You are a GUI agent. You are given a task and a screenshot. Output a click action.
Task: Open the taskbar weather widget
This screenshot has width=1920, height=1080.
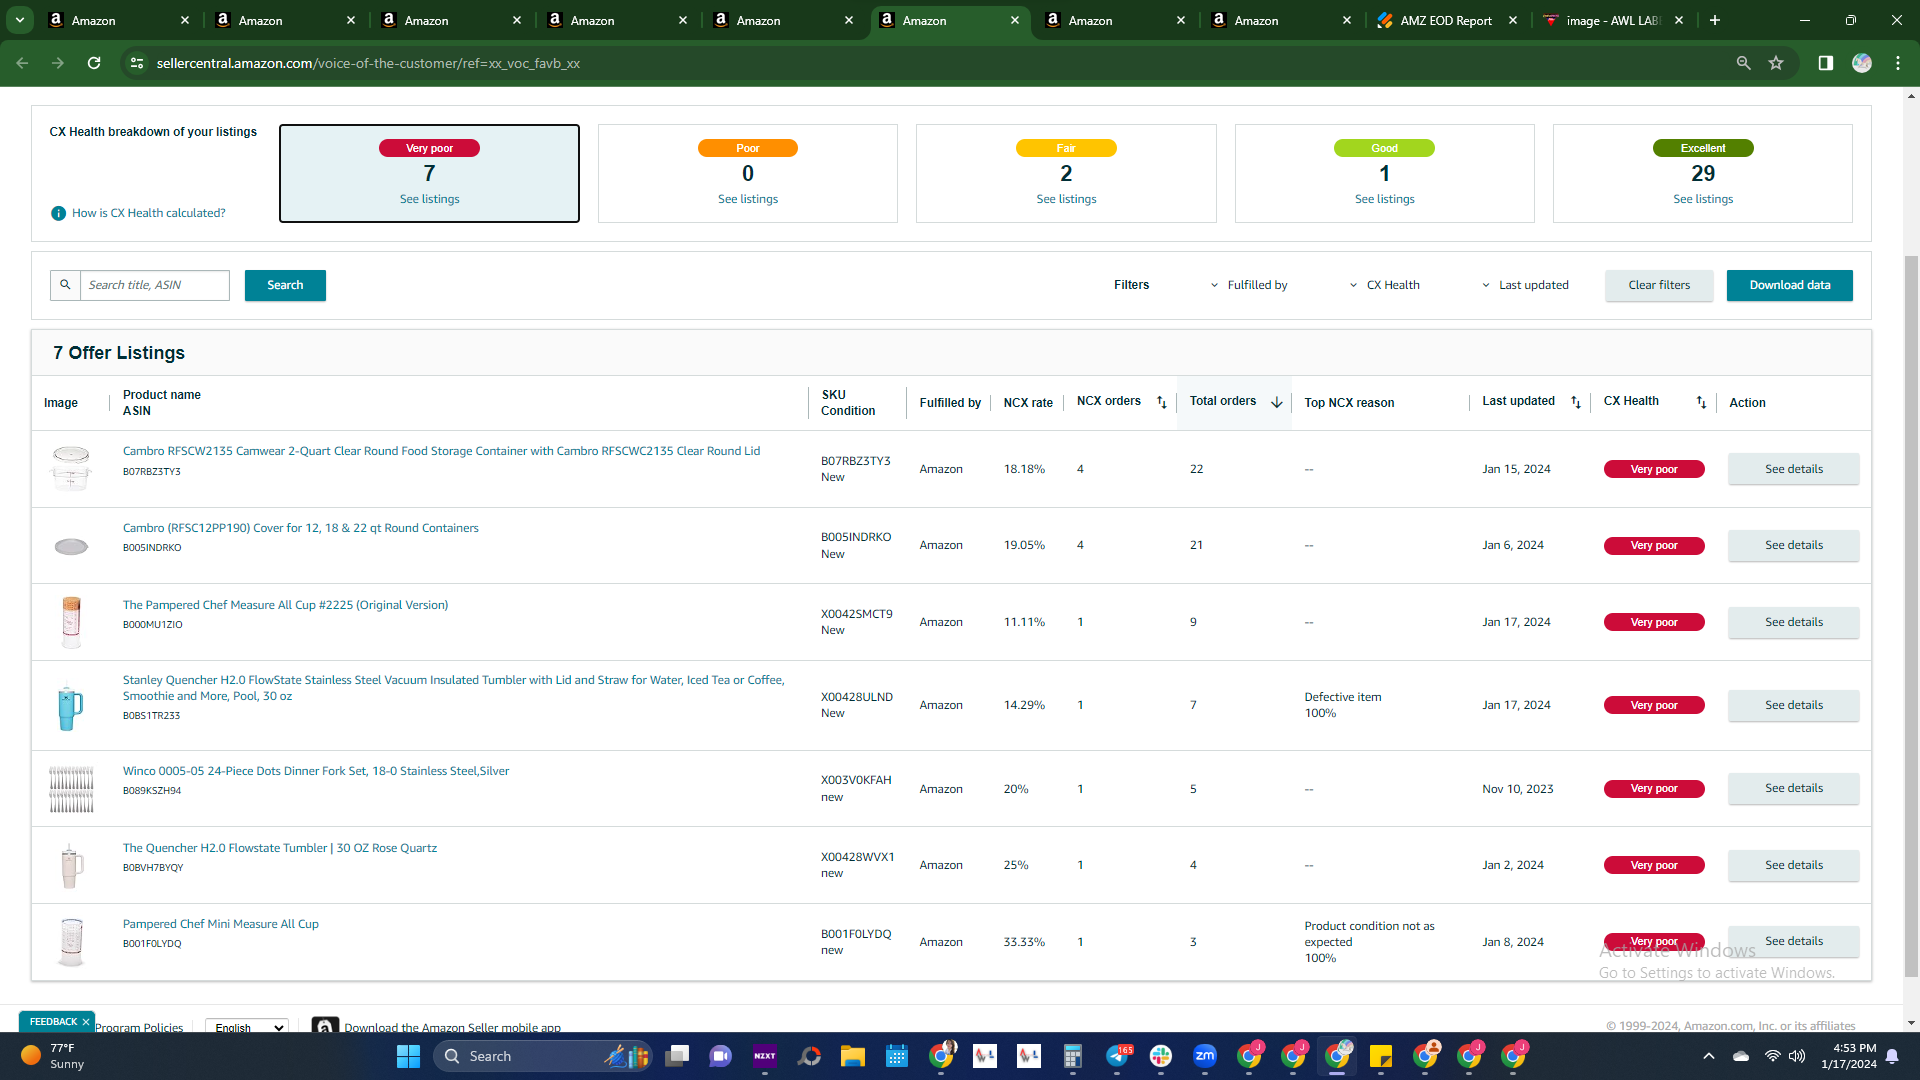(x=54, y=1056)
